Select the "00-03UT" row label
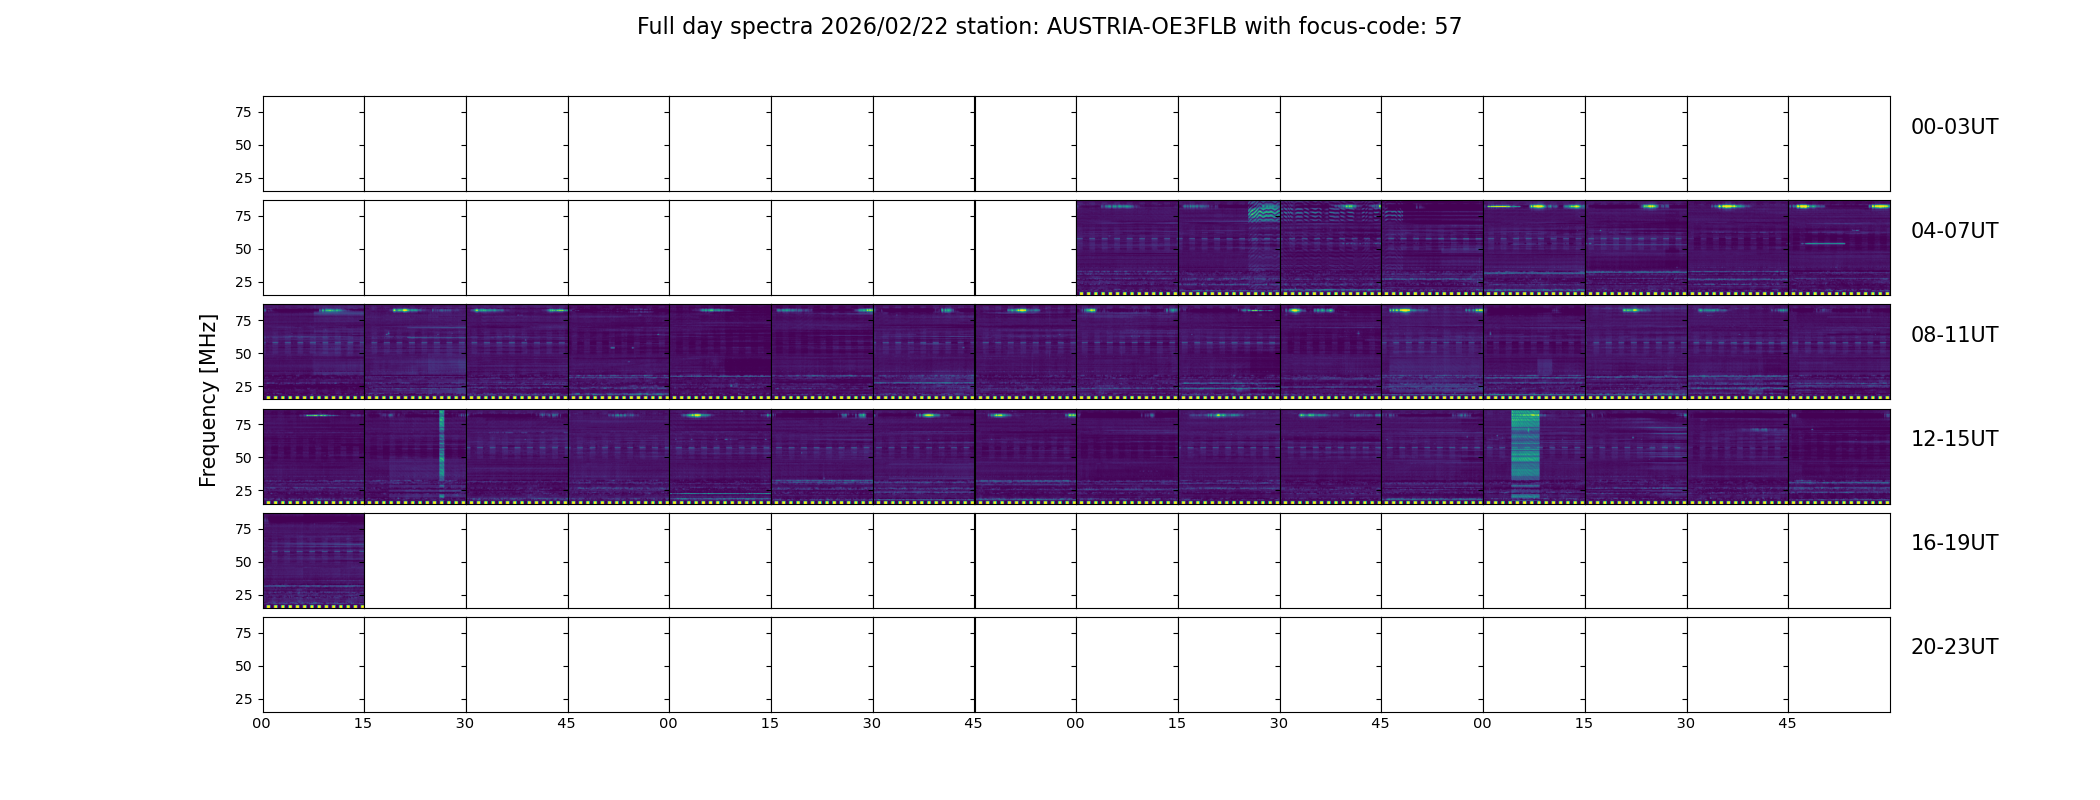The image size is (2100, 800). tap(1954, 127)
